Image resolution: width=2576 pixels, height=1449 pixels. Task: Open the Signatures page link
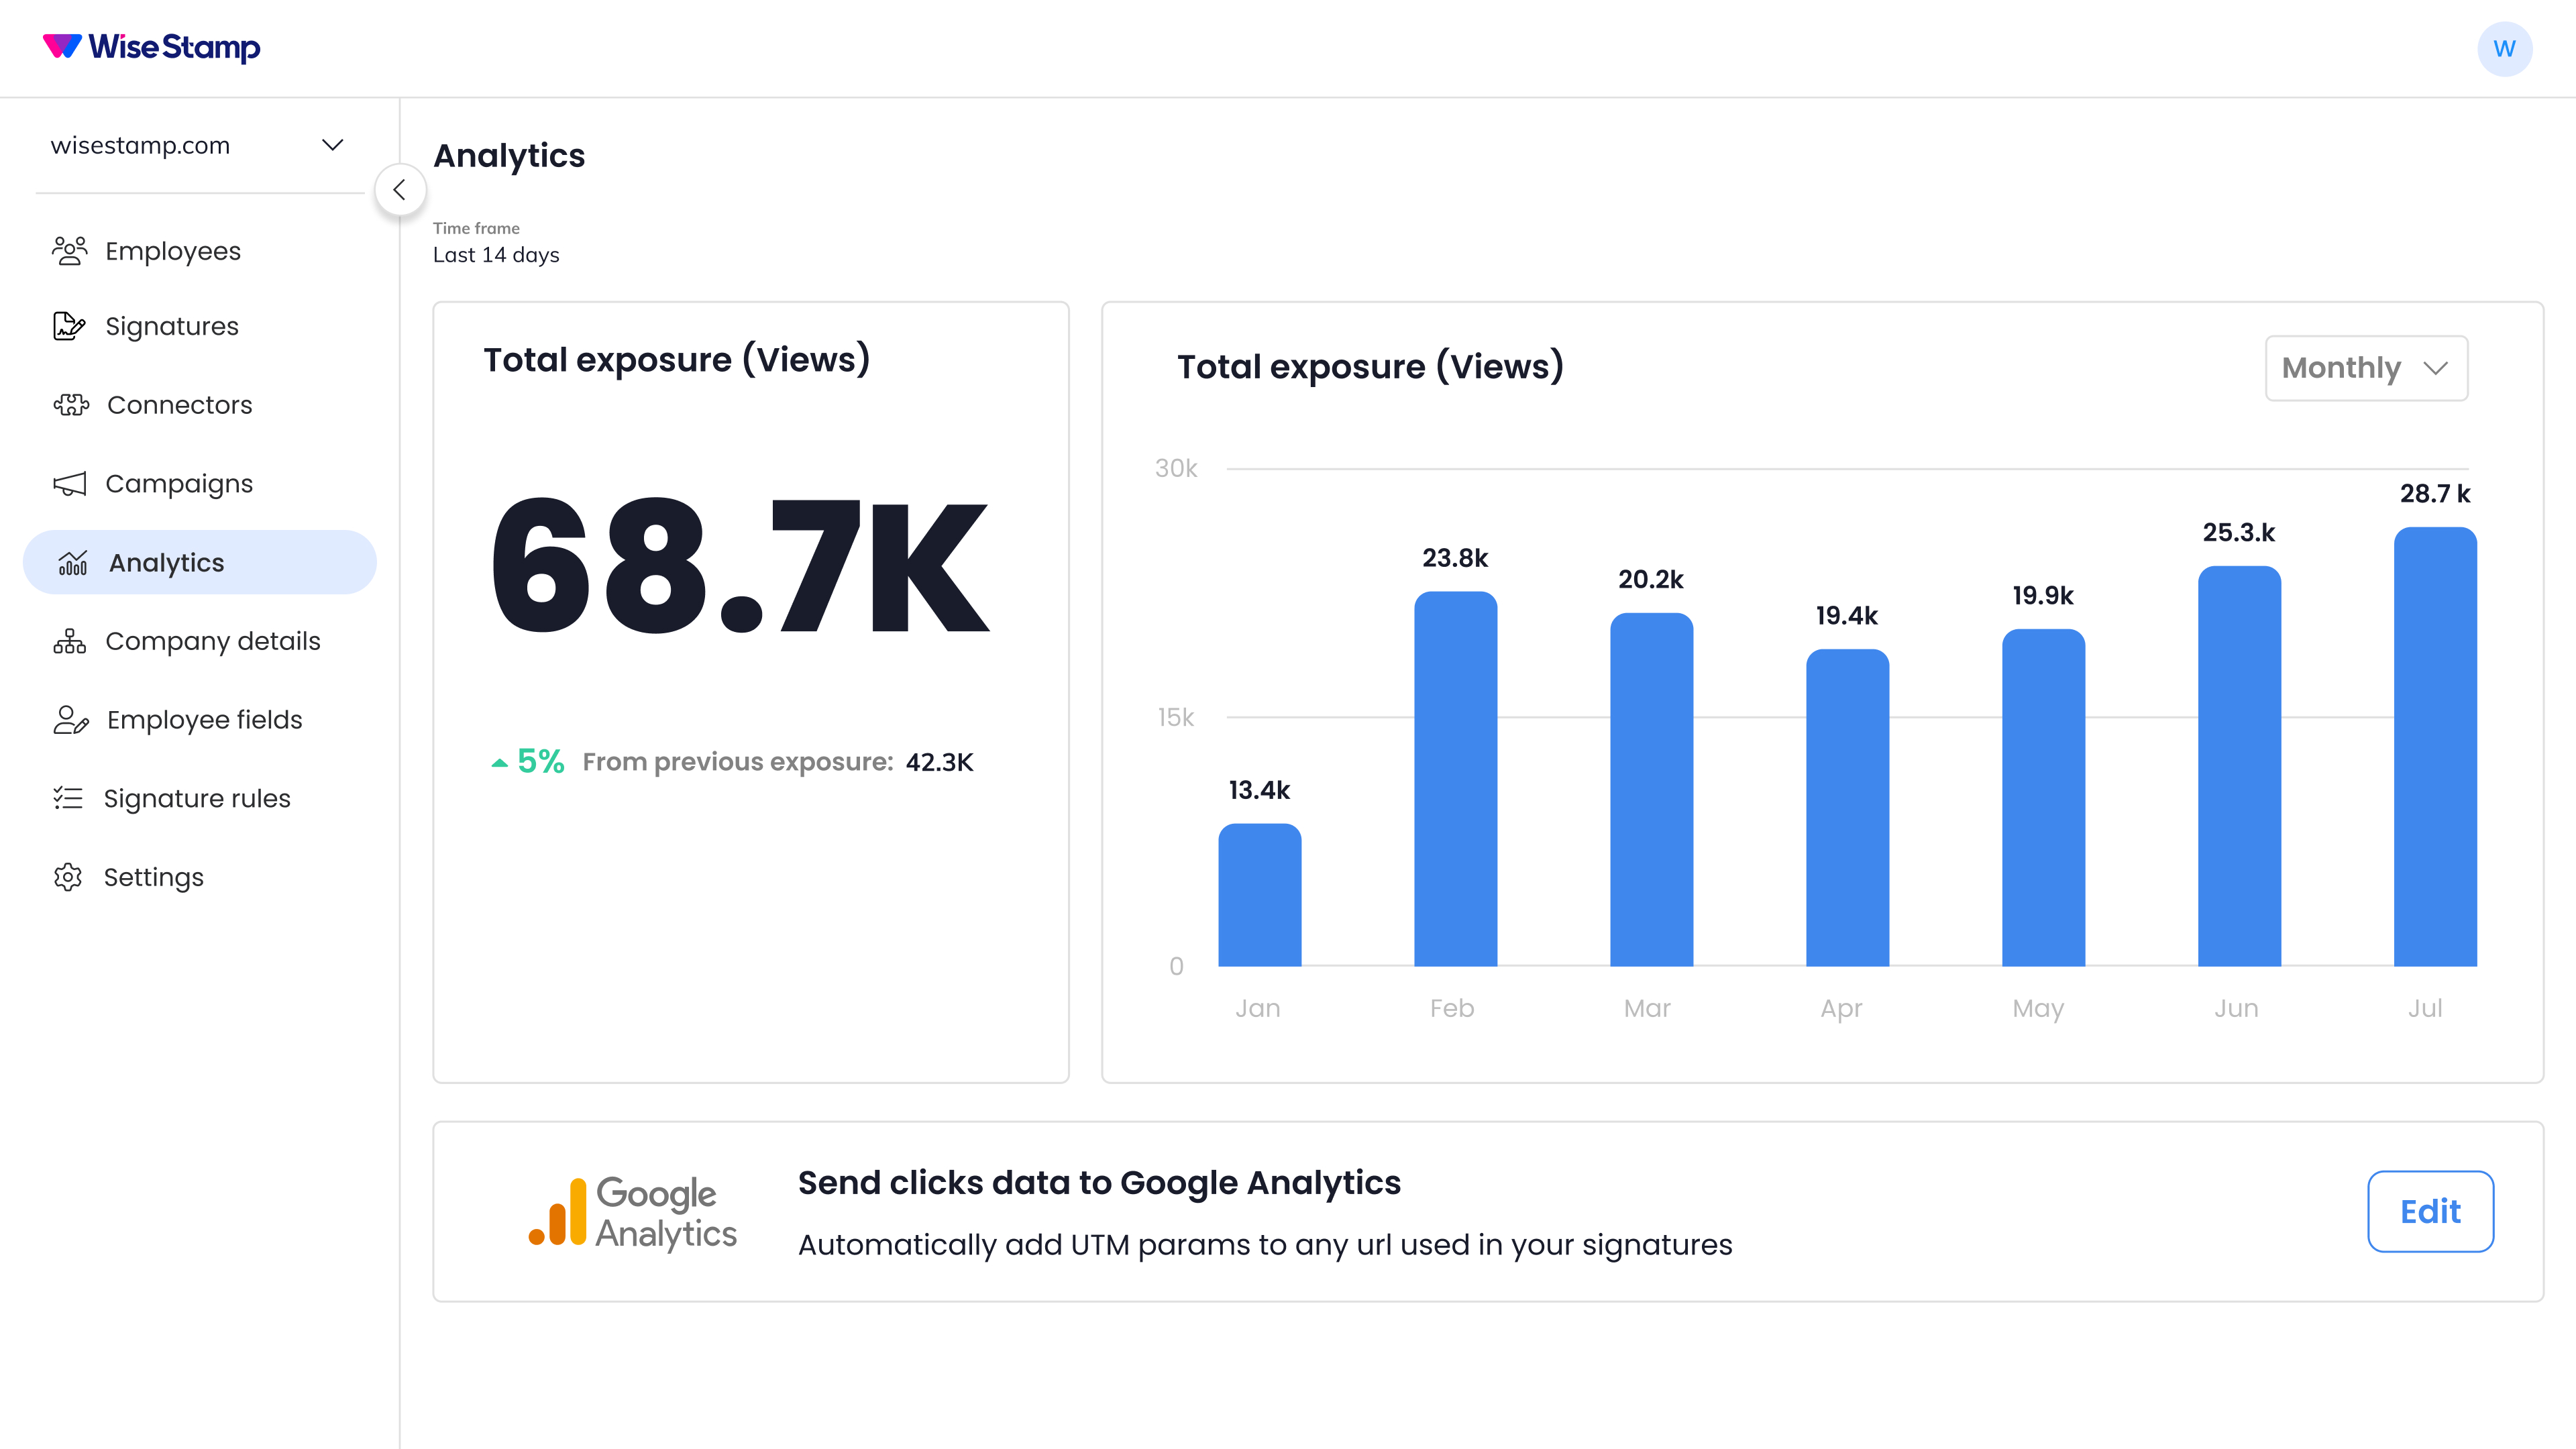pyautogui.click(x=172, y=326)
